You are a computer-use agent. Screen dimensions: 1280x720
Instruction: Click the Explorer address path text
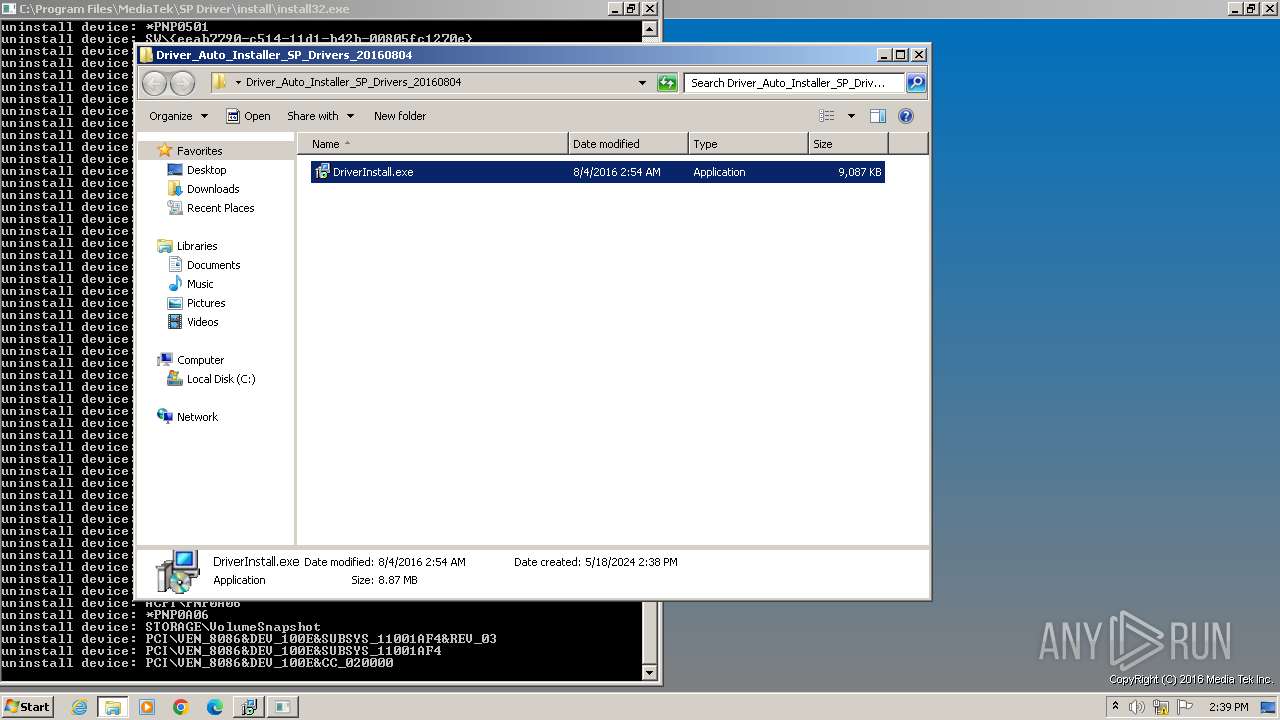point(353,83)
